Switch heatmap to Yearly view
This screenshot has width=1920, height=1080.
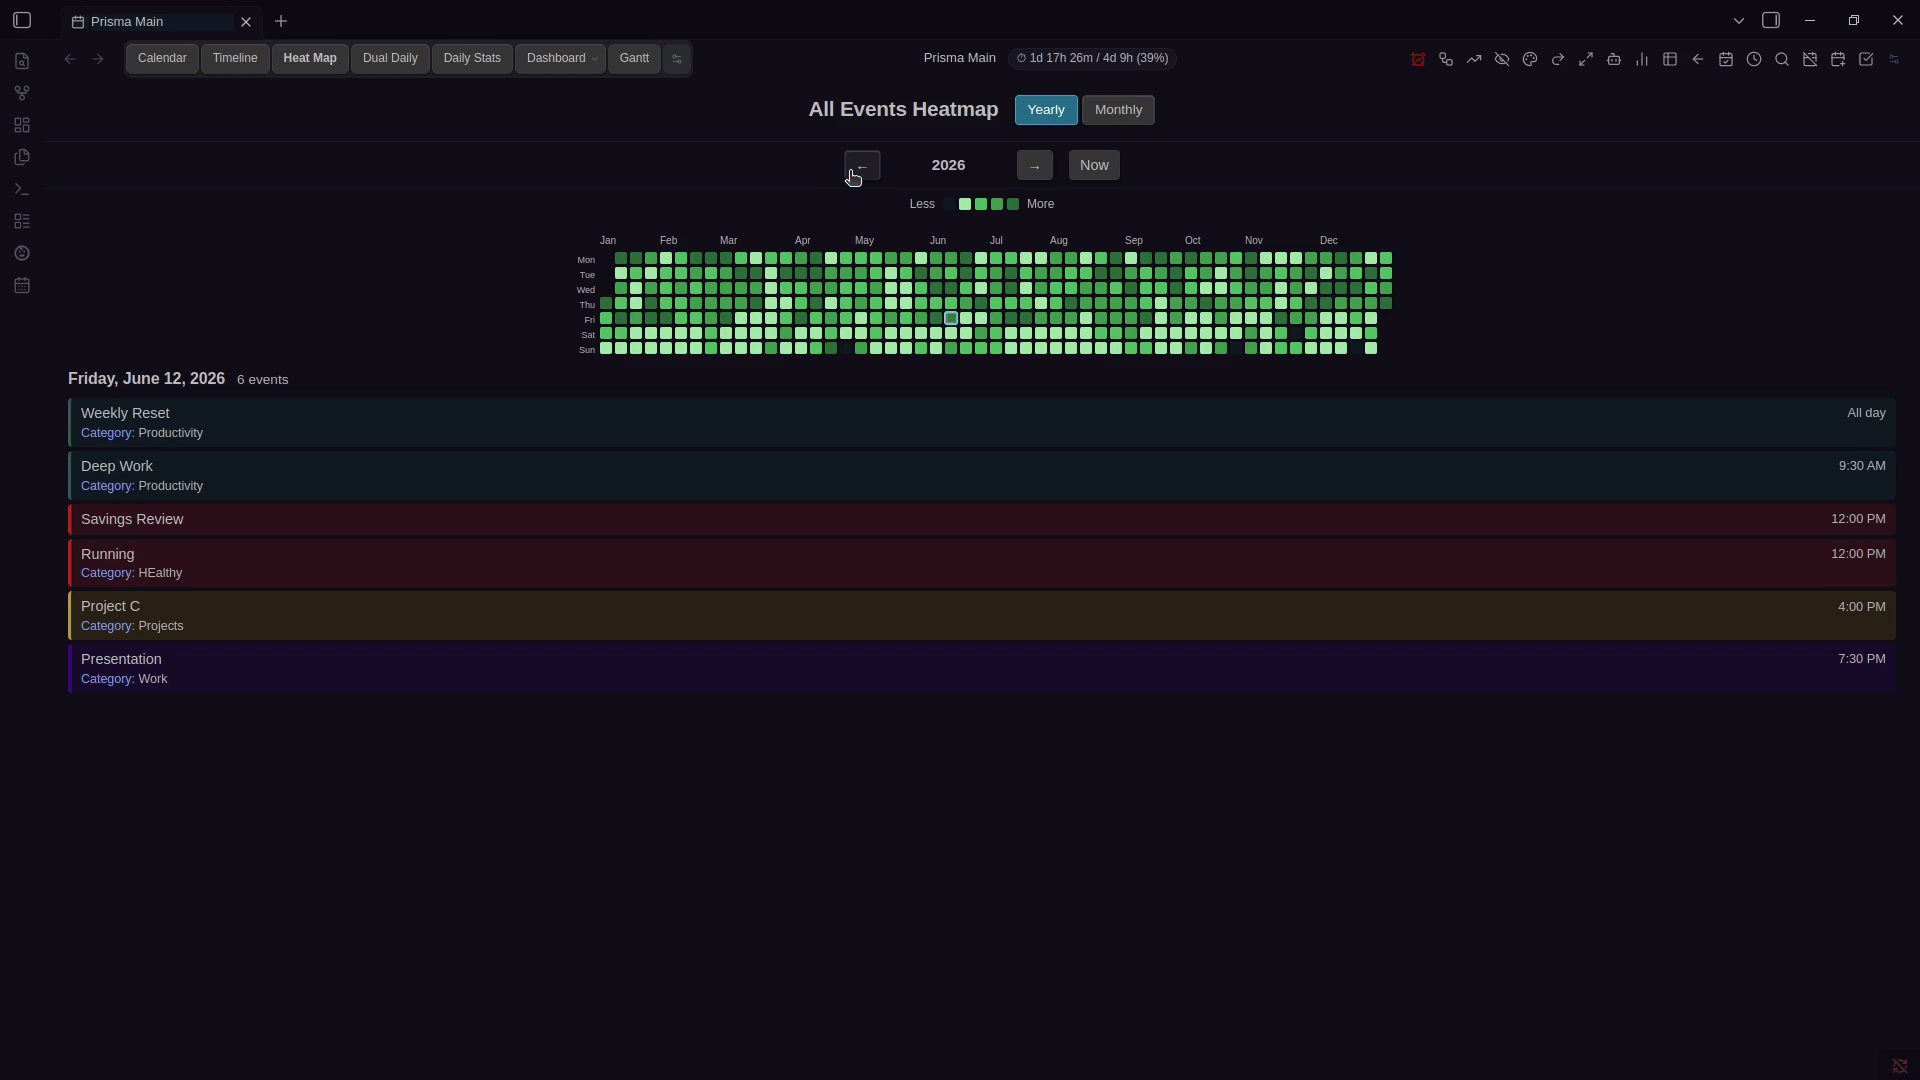1045,110
